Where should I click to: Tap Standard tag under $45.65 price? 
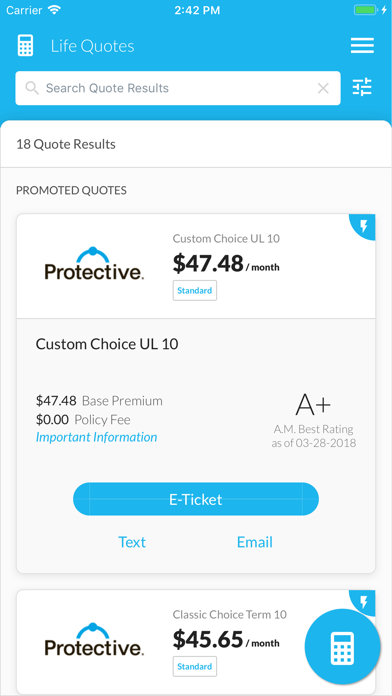[x=194, y=666]
